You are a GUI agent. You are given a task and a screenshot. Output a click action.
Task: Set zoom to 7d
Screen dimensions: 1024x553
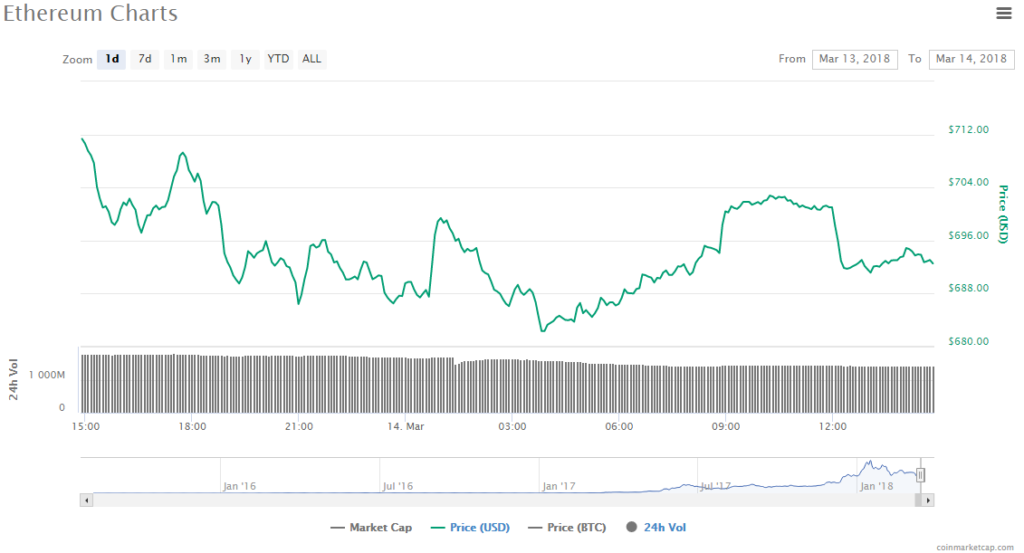145,59
